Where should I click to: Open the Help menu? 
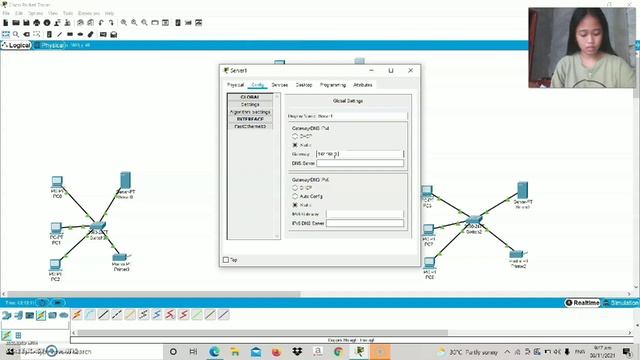coord(109,13)
